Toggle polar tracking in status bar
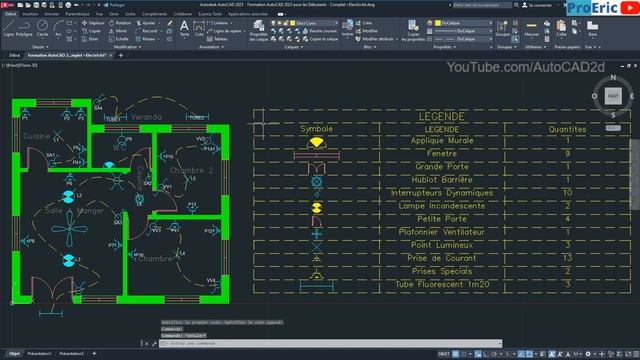 point(493,354)
